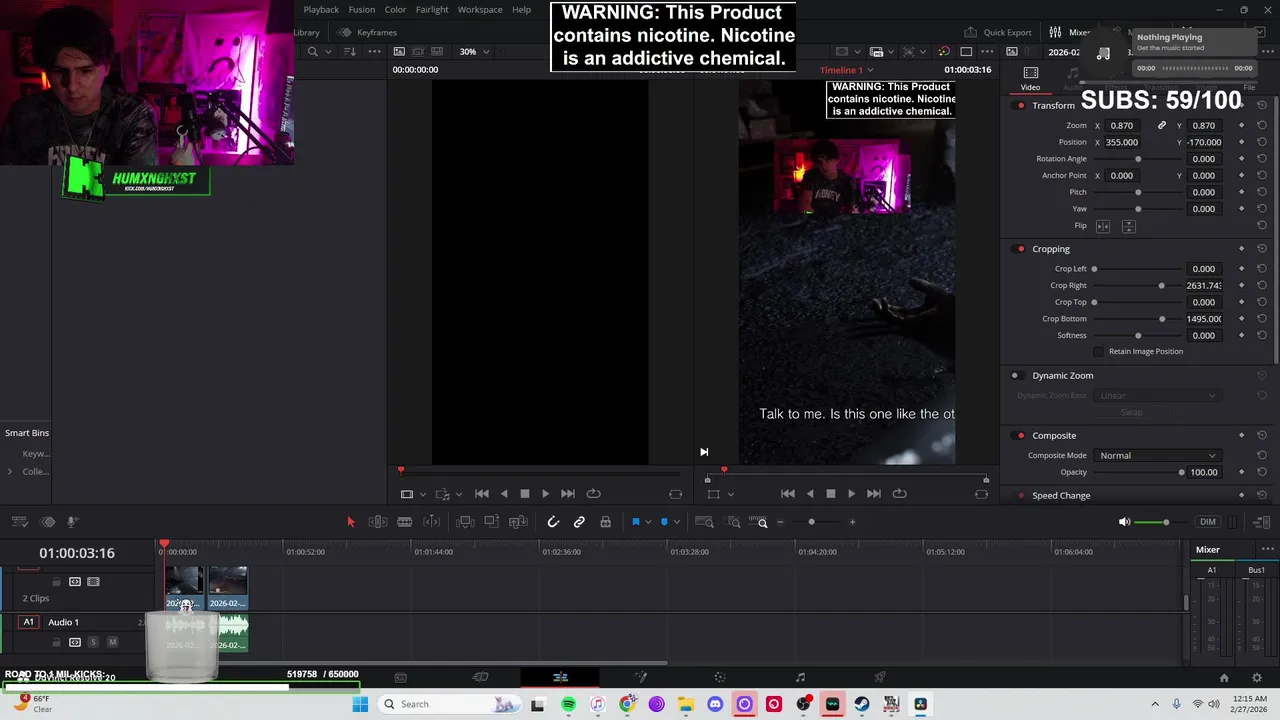Toggle Position Lock padlock icon
The image size is (1280, 720).
pos(605,522)
